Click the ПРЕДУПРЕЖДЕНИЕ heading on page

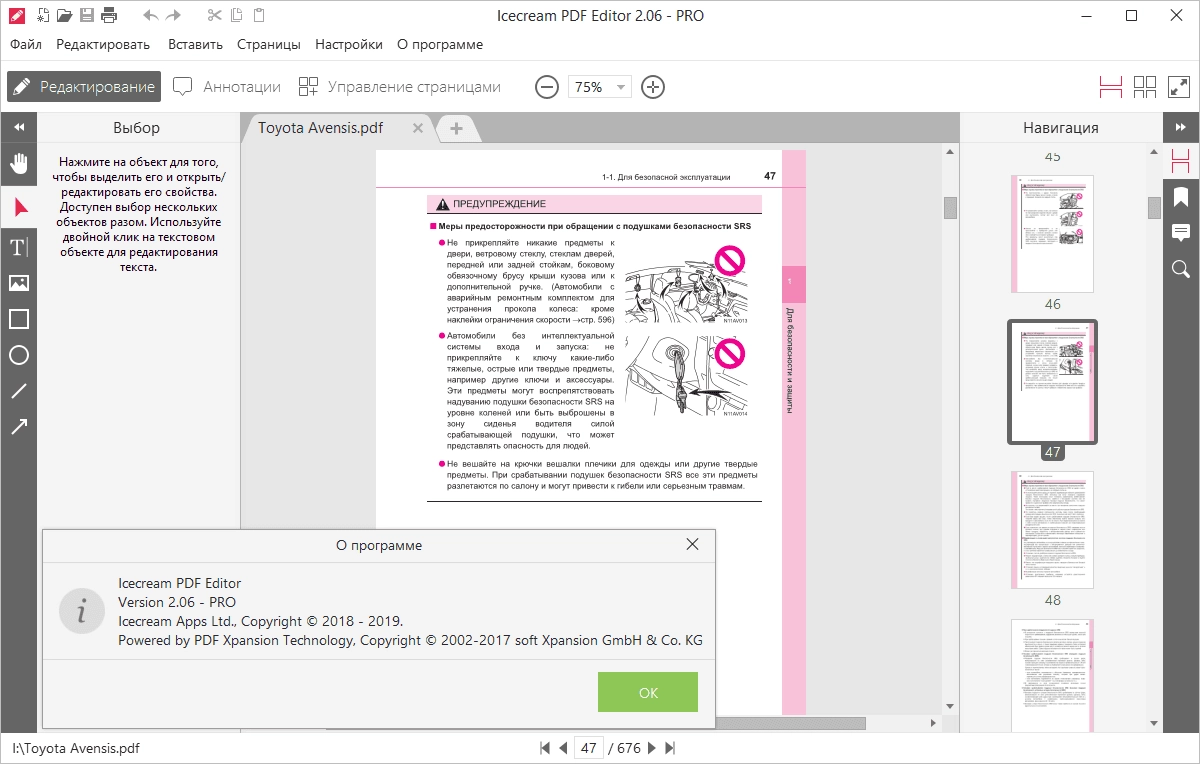click(x=499, y=203)
